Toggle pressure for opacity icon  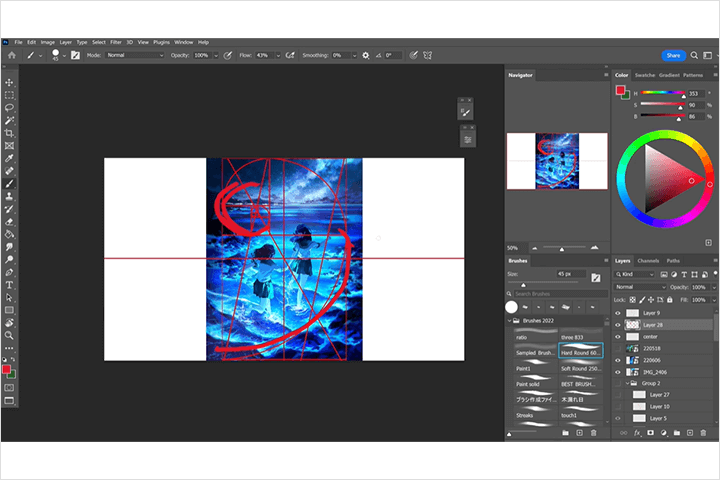[x=227, y=55]
